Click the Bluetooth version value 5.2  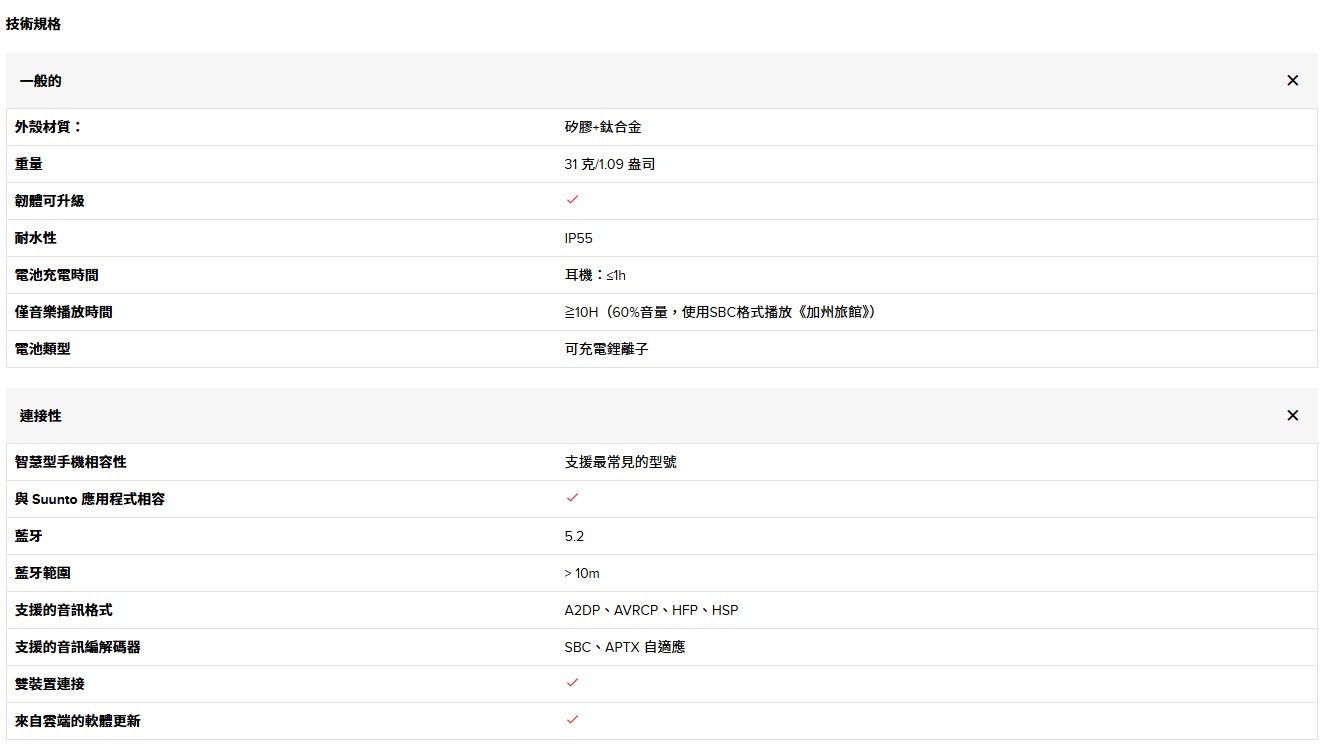pyautogui.click(x=574, y=536)
